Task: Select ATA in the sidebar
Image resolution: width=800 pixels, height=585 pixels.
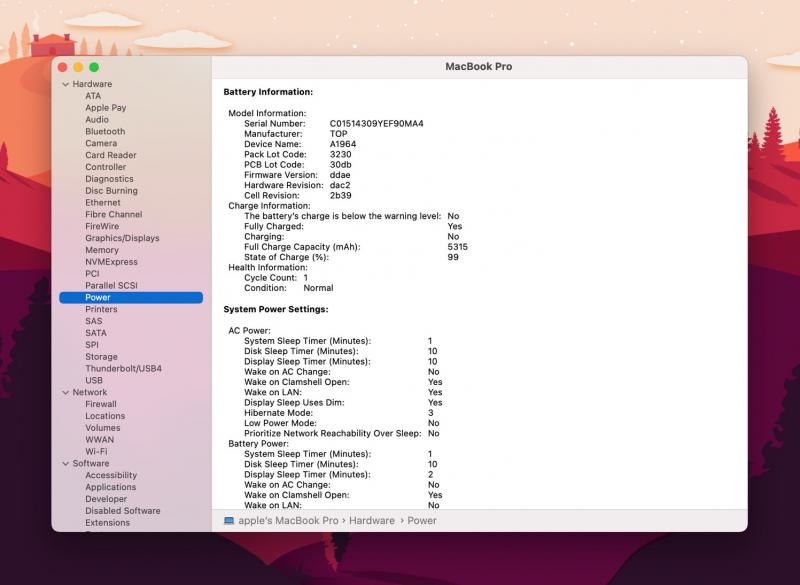Action: (x=93, y=96)
